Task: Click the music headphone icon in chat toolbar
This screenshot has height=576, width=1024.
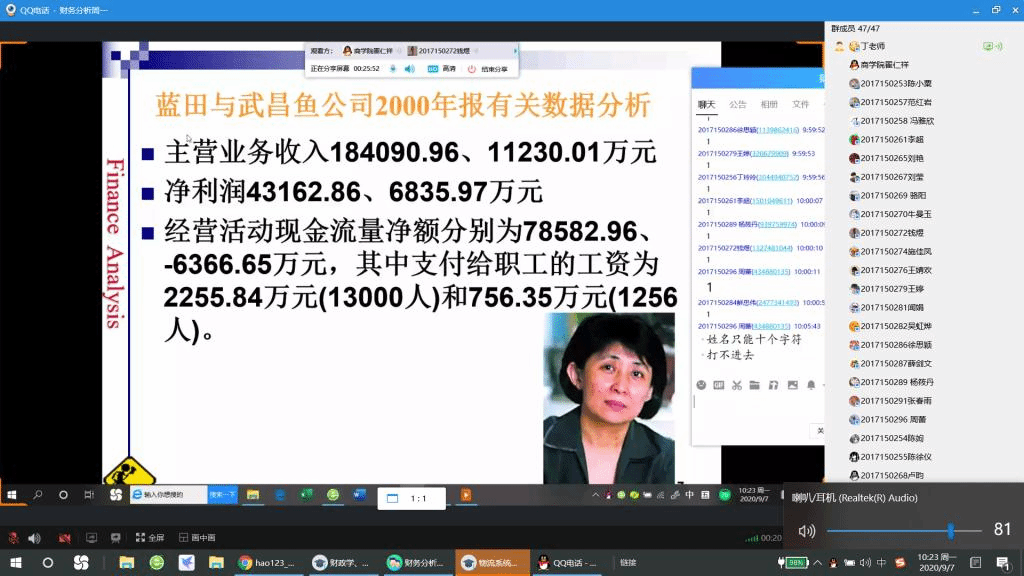Action: [x=773, y=385]
